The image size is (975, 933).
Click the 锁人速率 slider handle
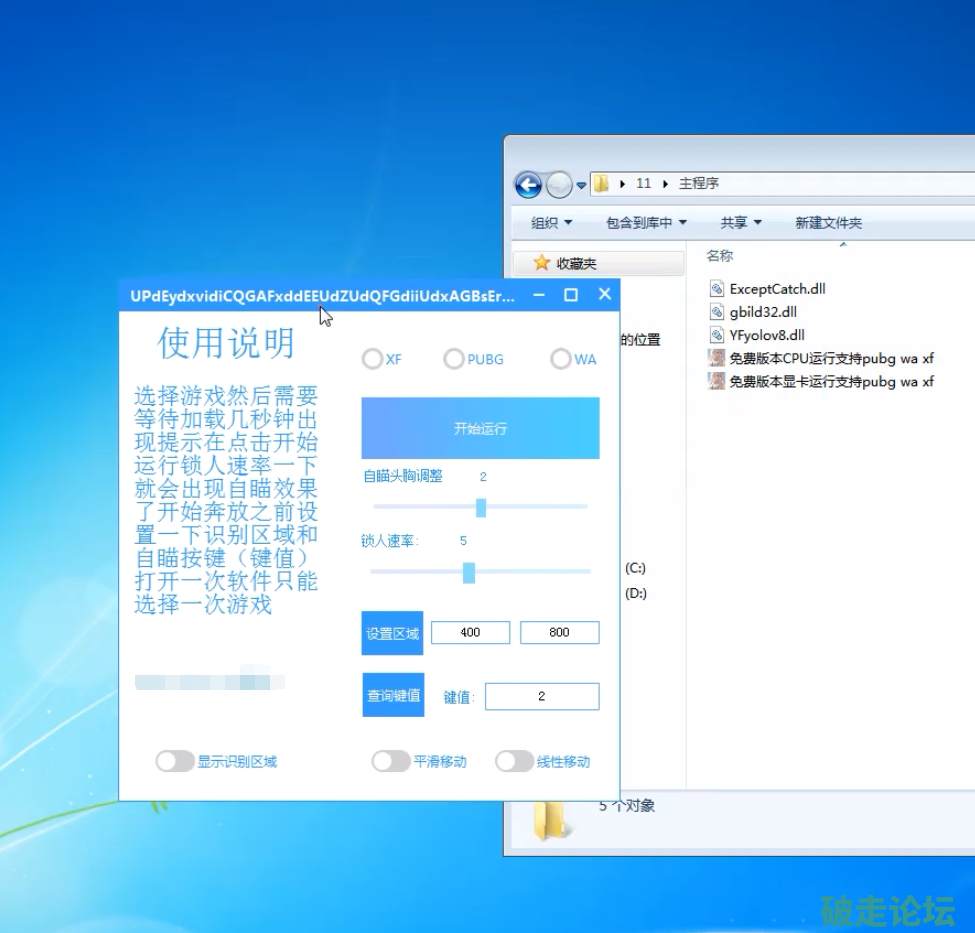pyautogui.click(x=468, y=572)
